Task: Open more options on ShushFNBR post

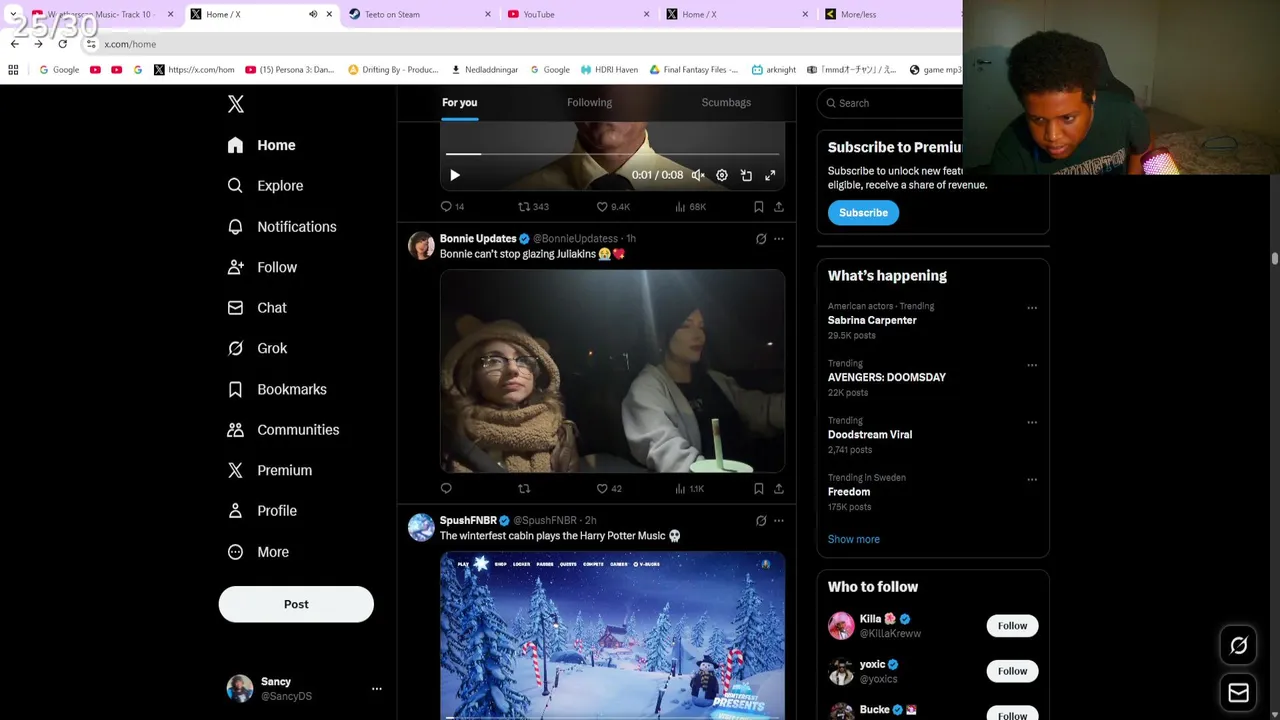Action: click(779, 521)
